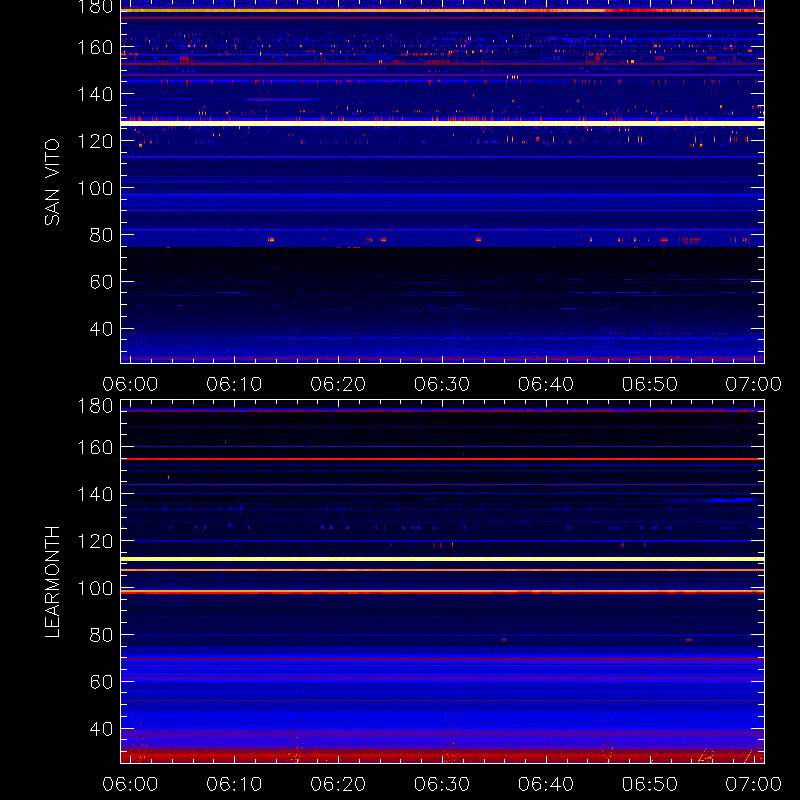Viewport: 800px width, 800px height.
Task: Click 06:50 time label under LEARMONTH plot
Action: click(650, 784)
